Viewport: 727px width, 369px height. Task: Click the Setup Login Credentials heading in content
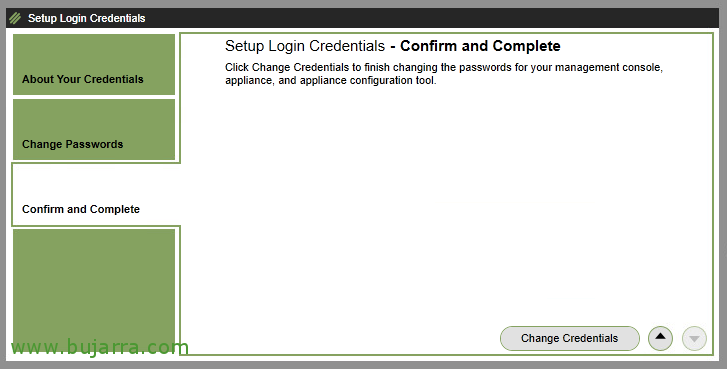(x=305, y=46)
